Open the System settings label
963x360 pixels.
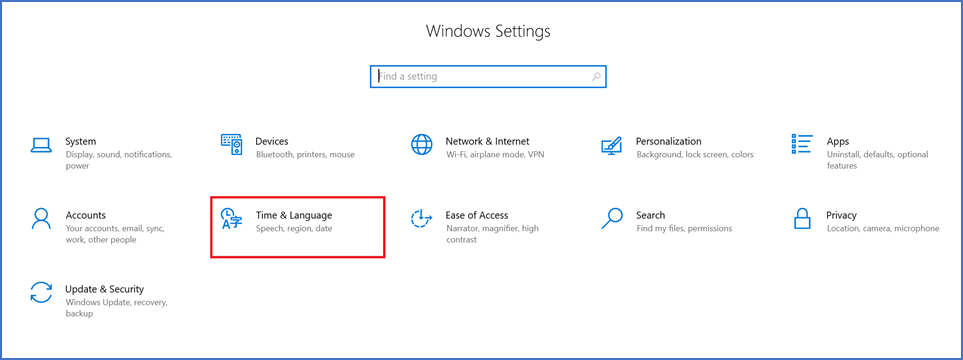pyautogui.click(x=80, y=141)
